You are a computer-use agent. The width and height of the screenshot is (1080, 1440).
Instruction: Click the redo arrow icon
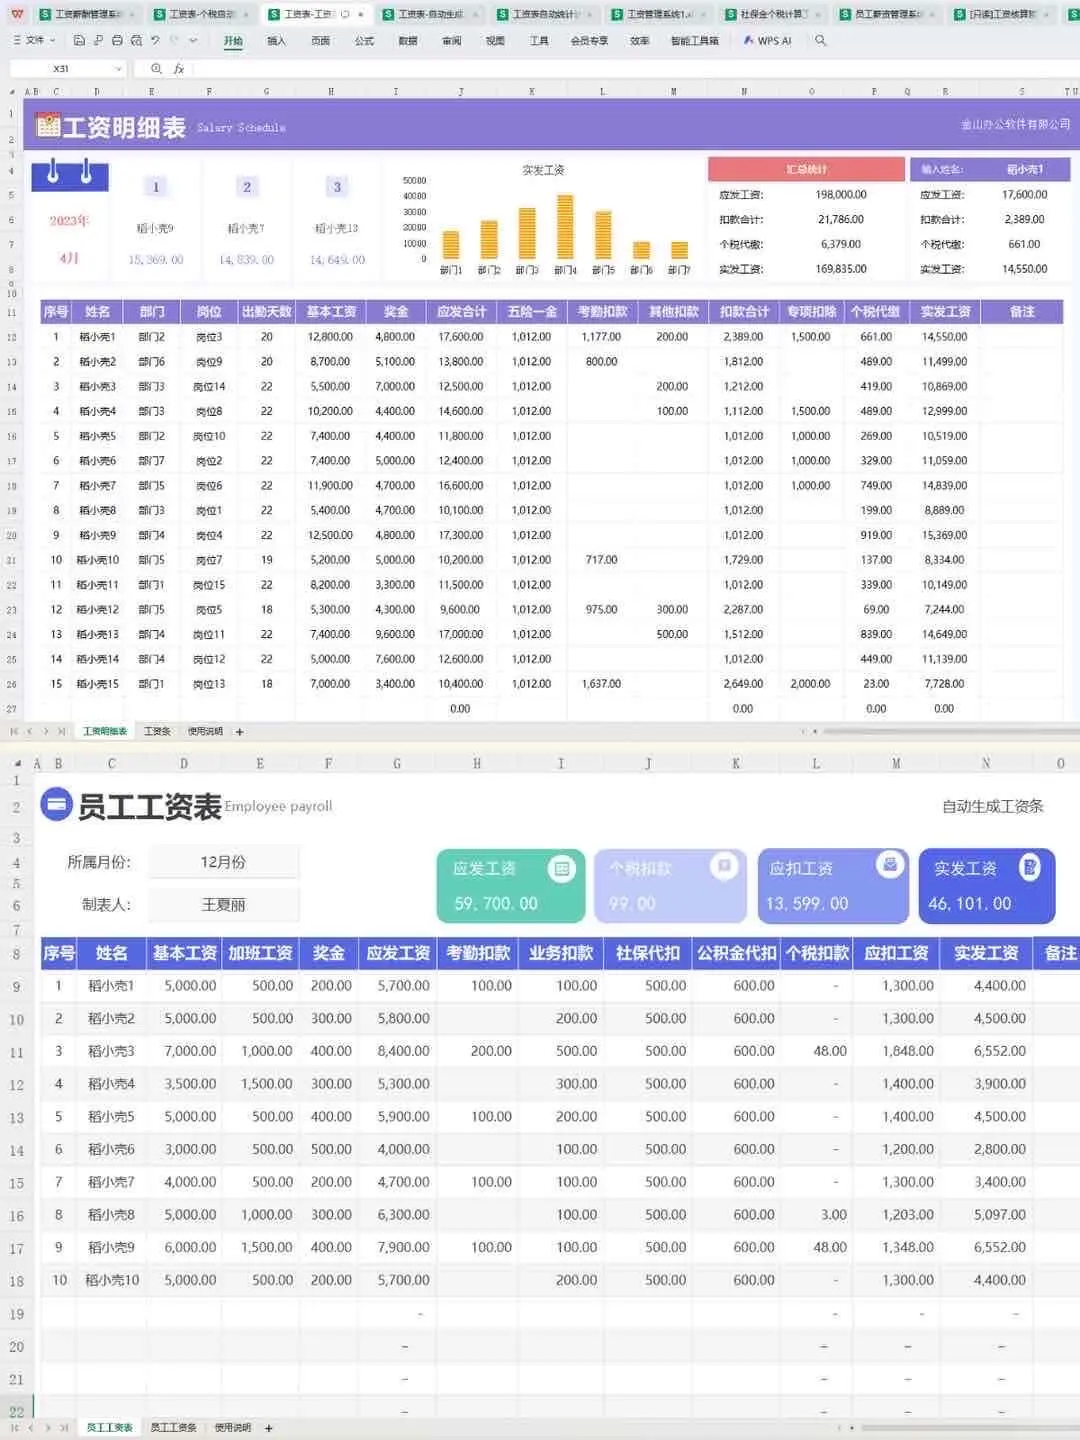[x=174, y=40]
